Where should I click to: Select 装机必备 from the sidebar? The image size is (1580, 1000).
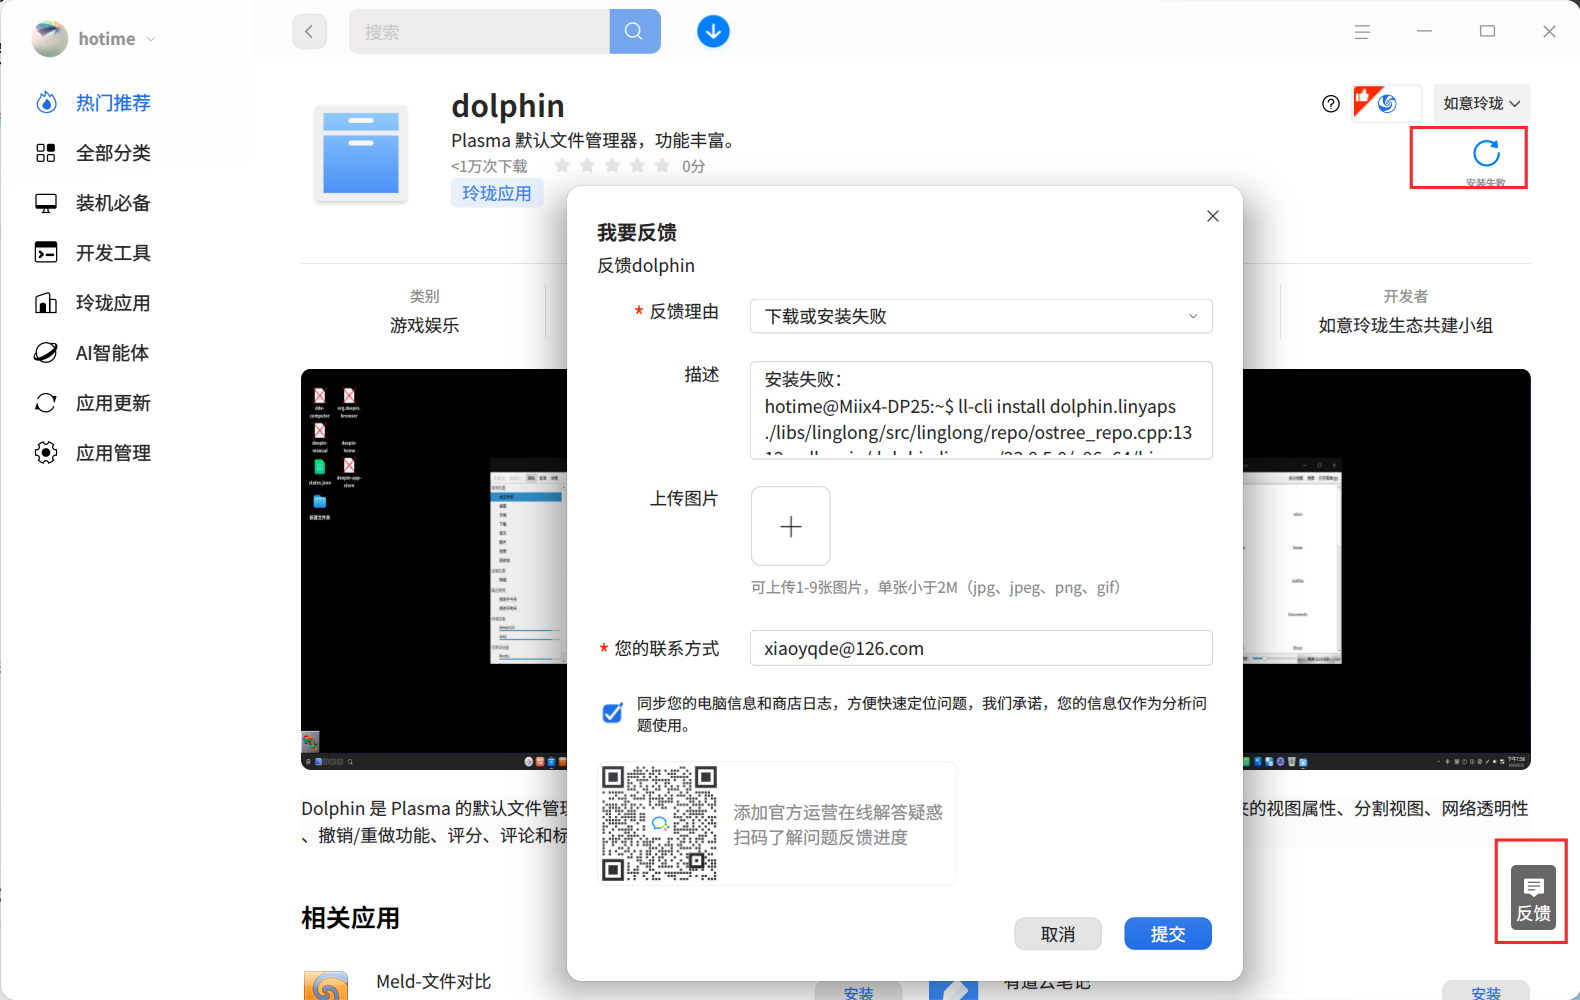click(113, 203)
